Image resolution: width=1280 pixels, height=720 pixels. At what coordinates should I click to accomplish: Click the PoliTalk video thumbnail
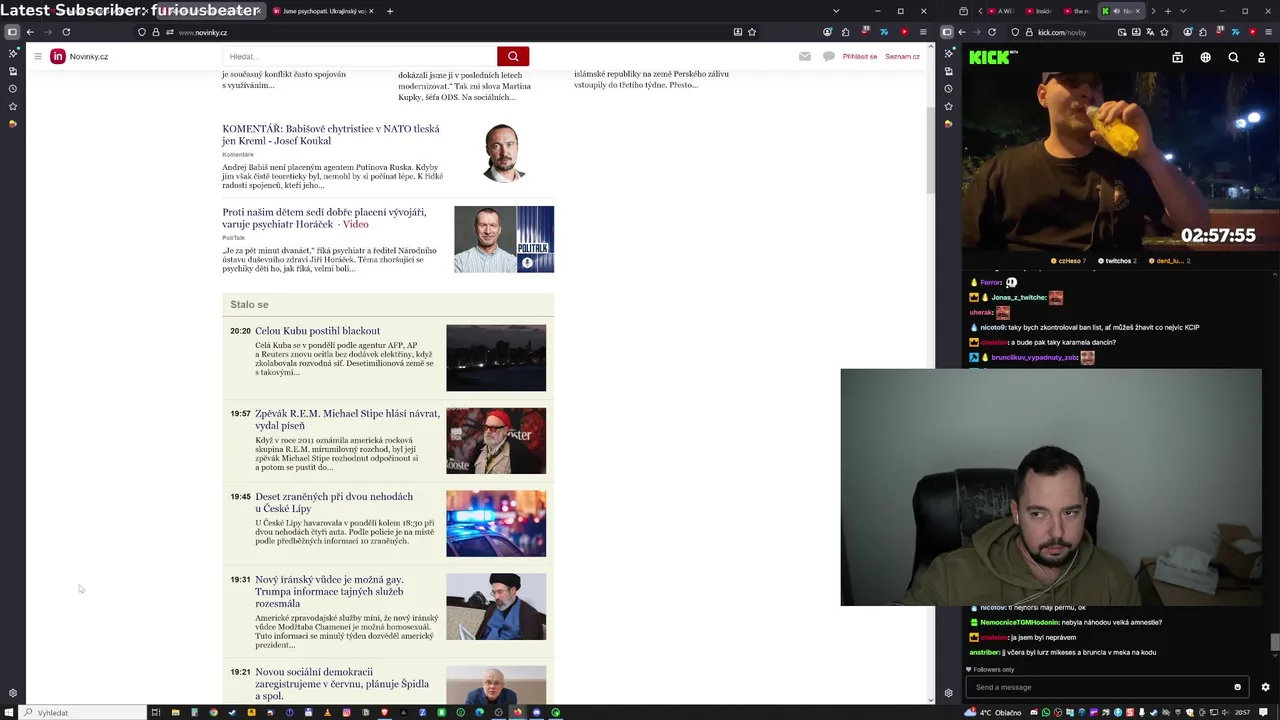[504, 239]
